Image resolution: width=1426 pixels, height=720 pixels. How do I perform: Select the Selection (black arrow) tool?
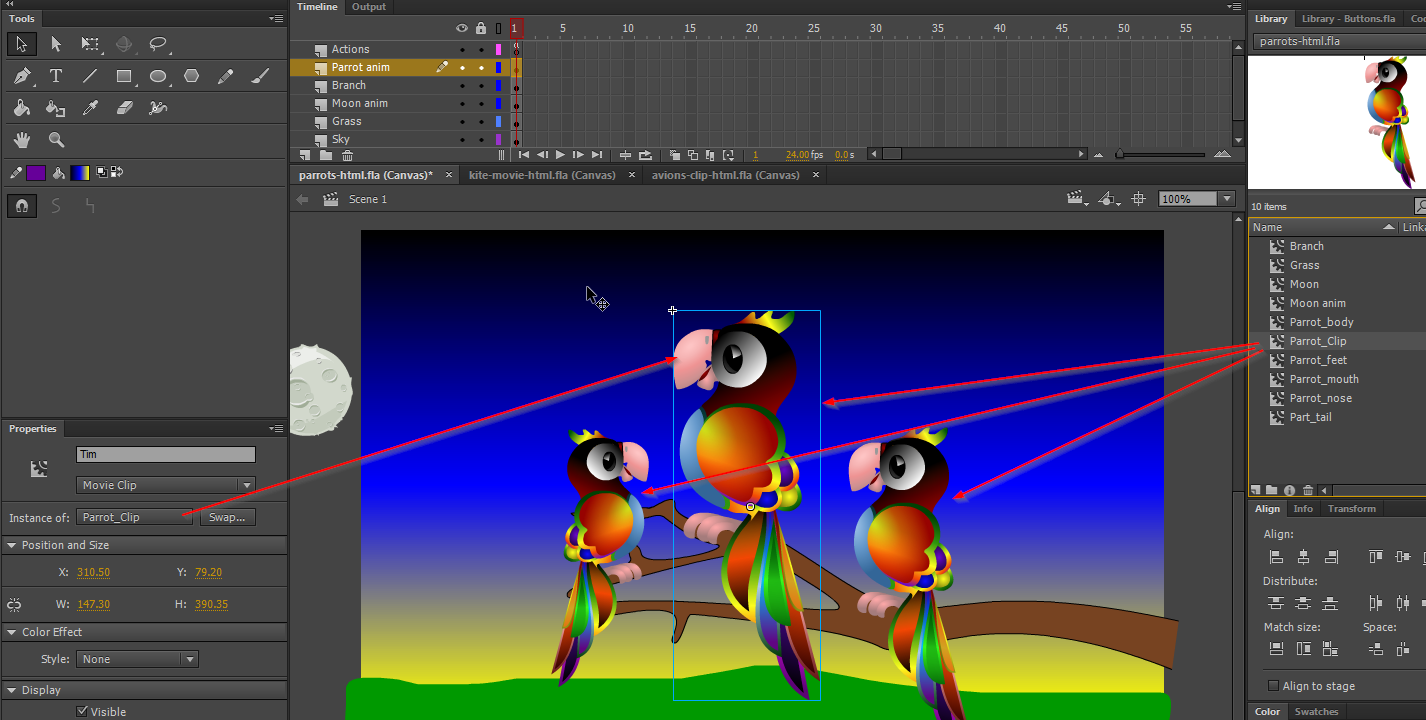21,44
